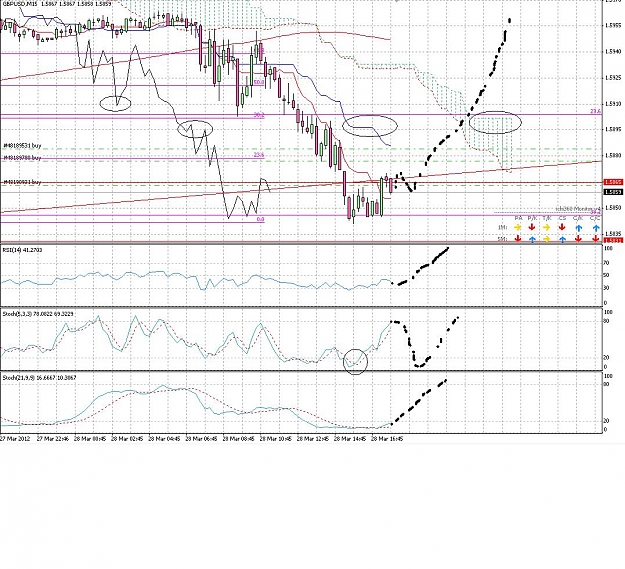
Task: Click the 1.5850 price axis value
Action: (x=613, y=208)
